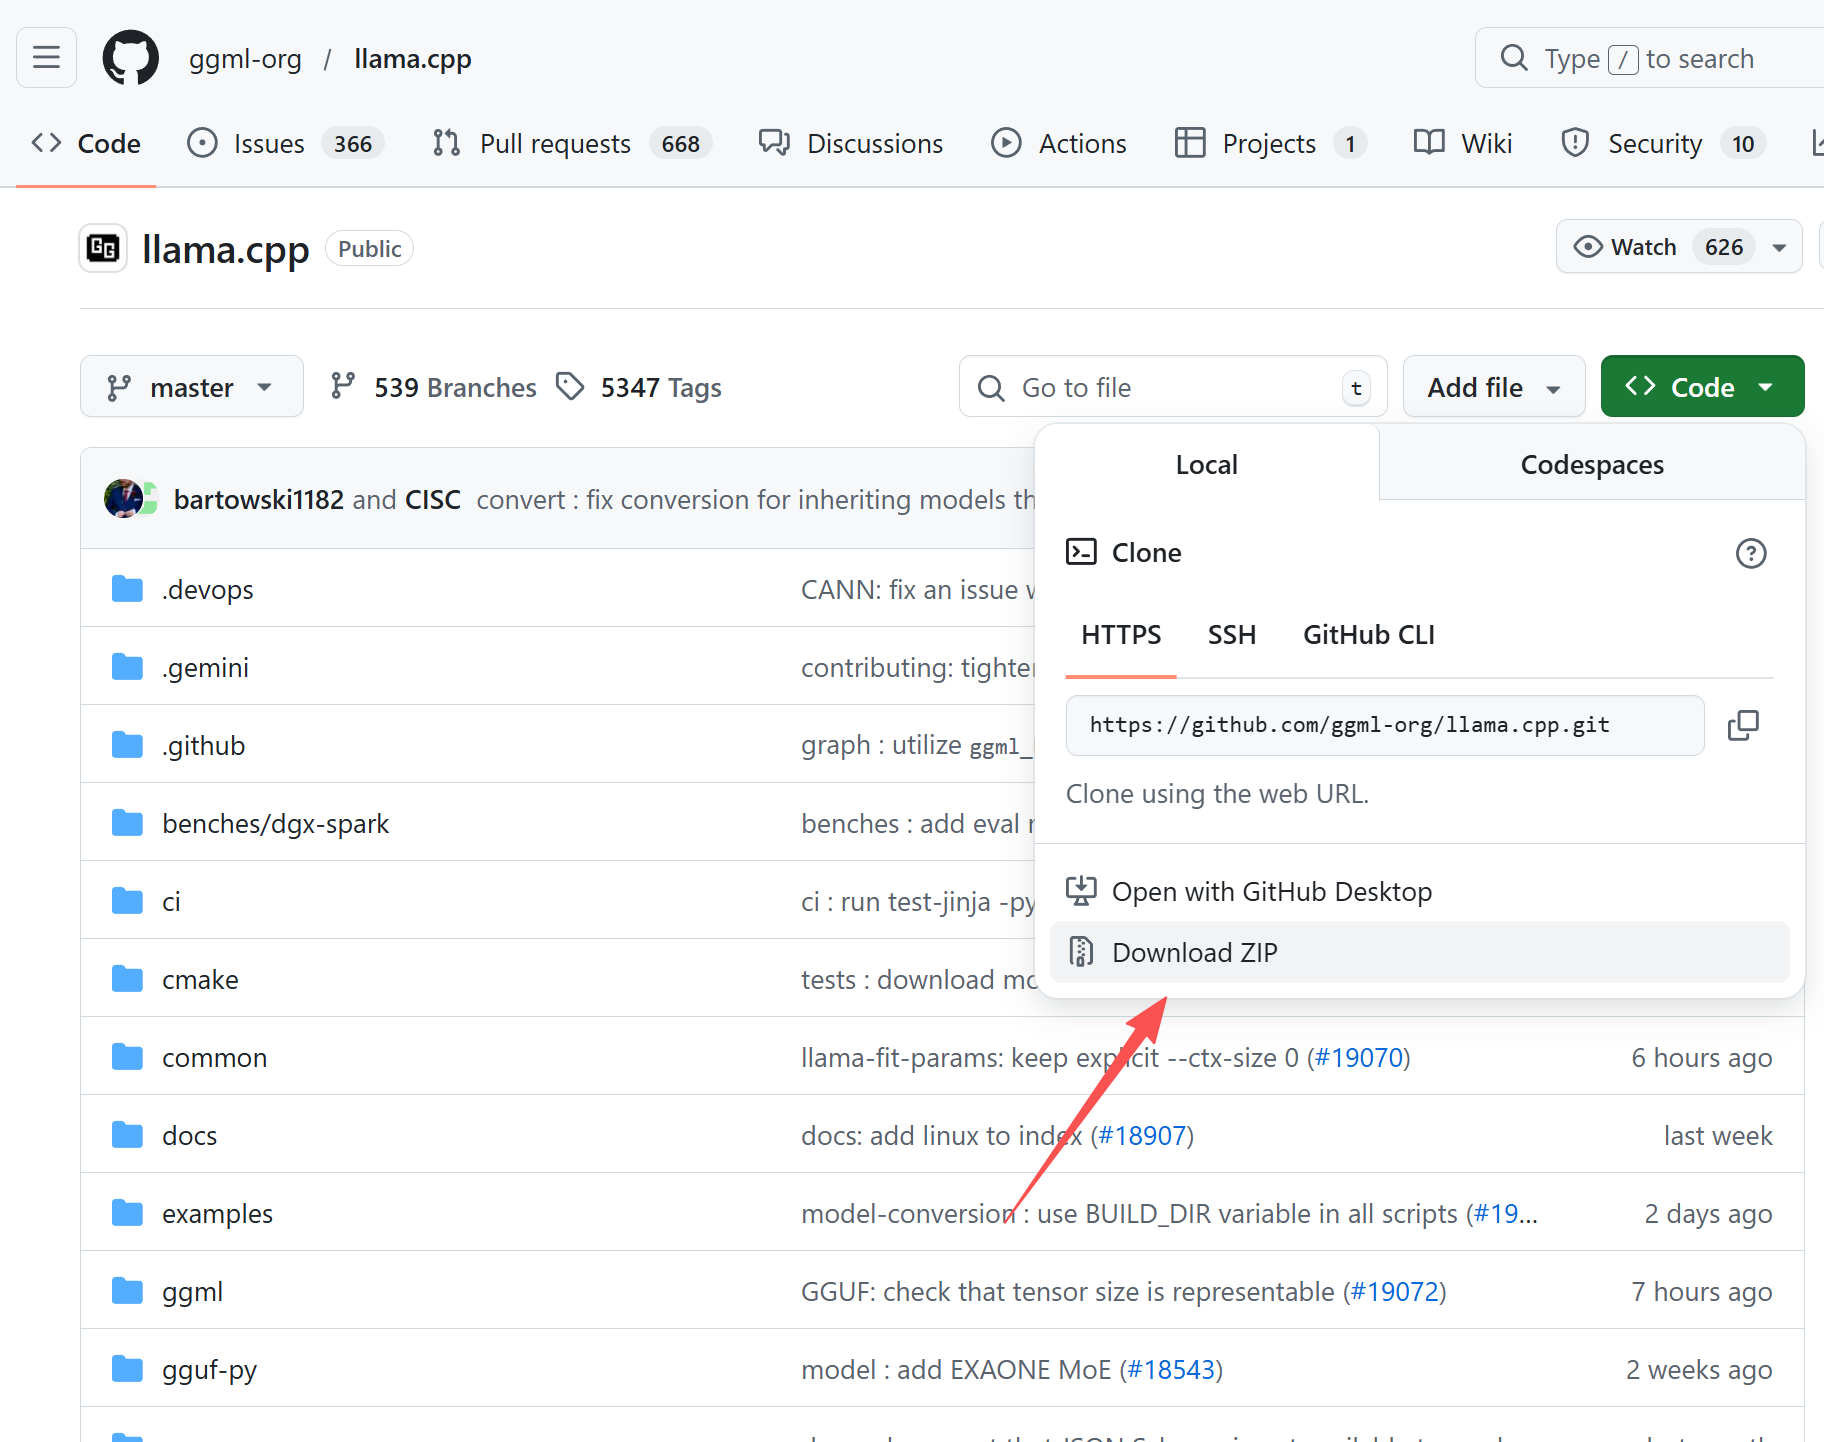Click the llama.cpp repository avatar icon

tap(103, 248)
